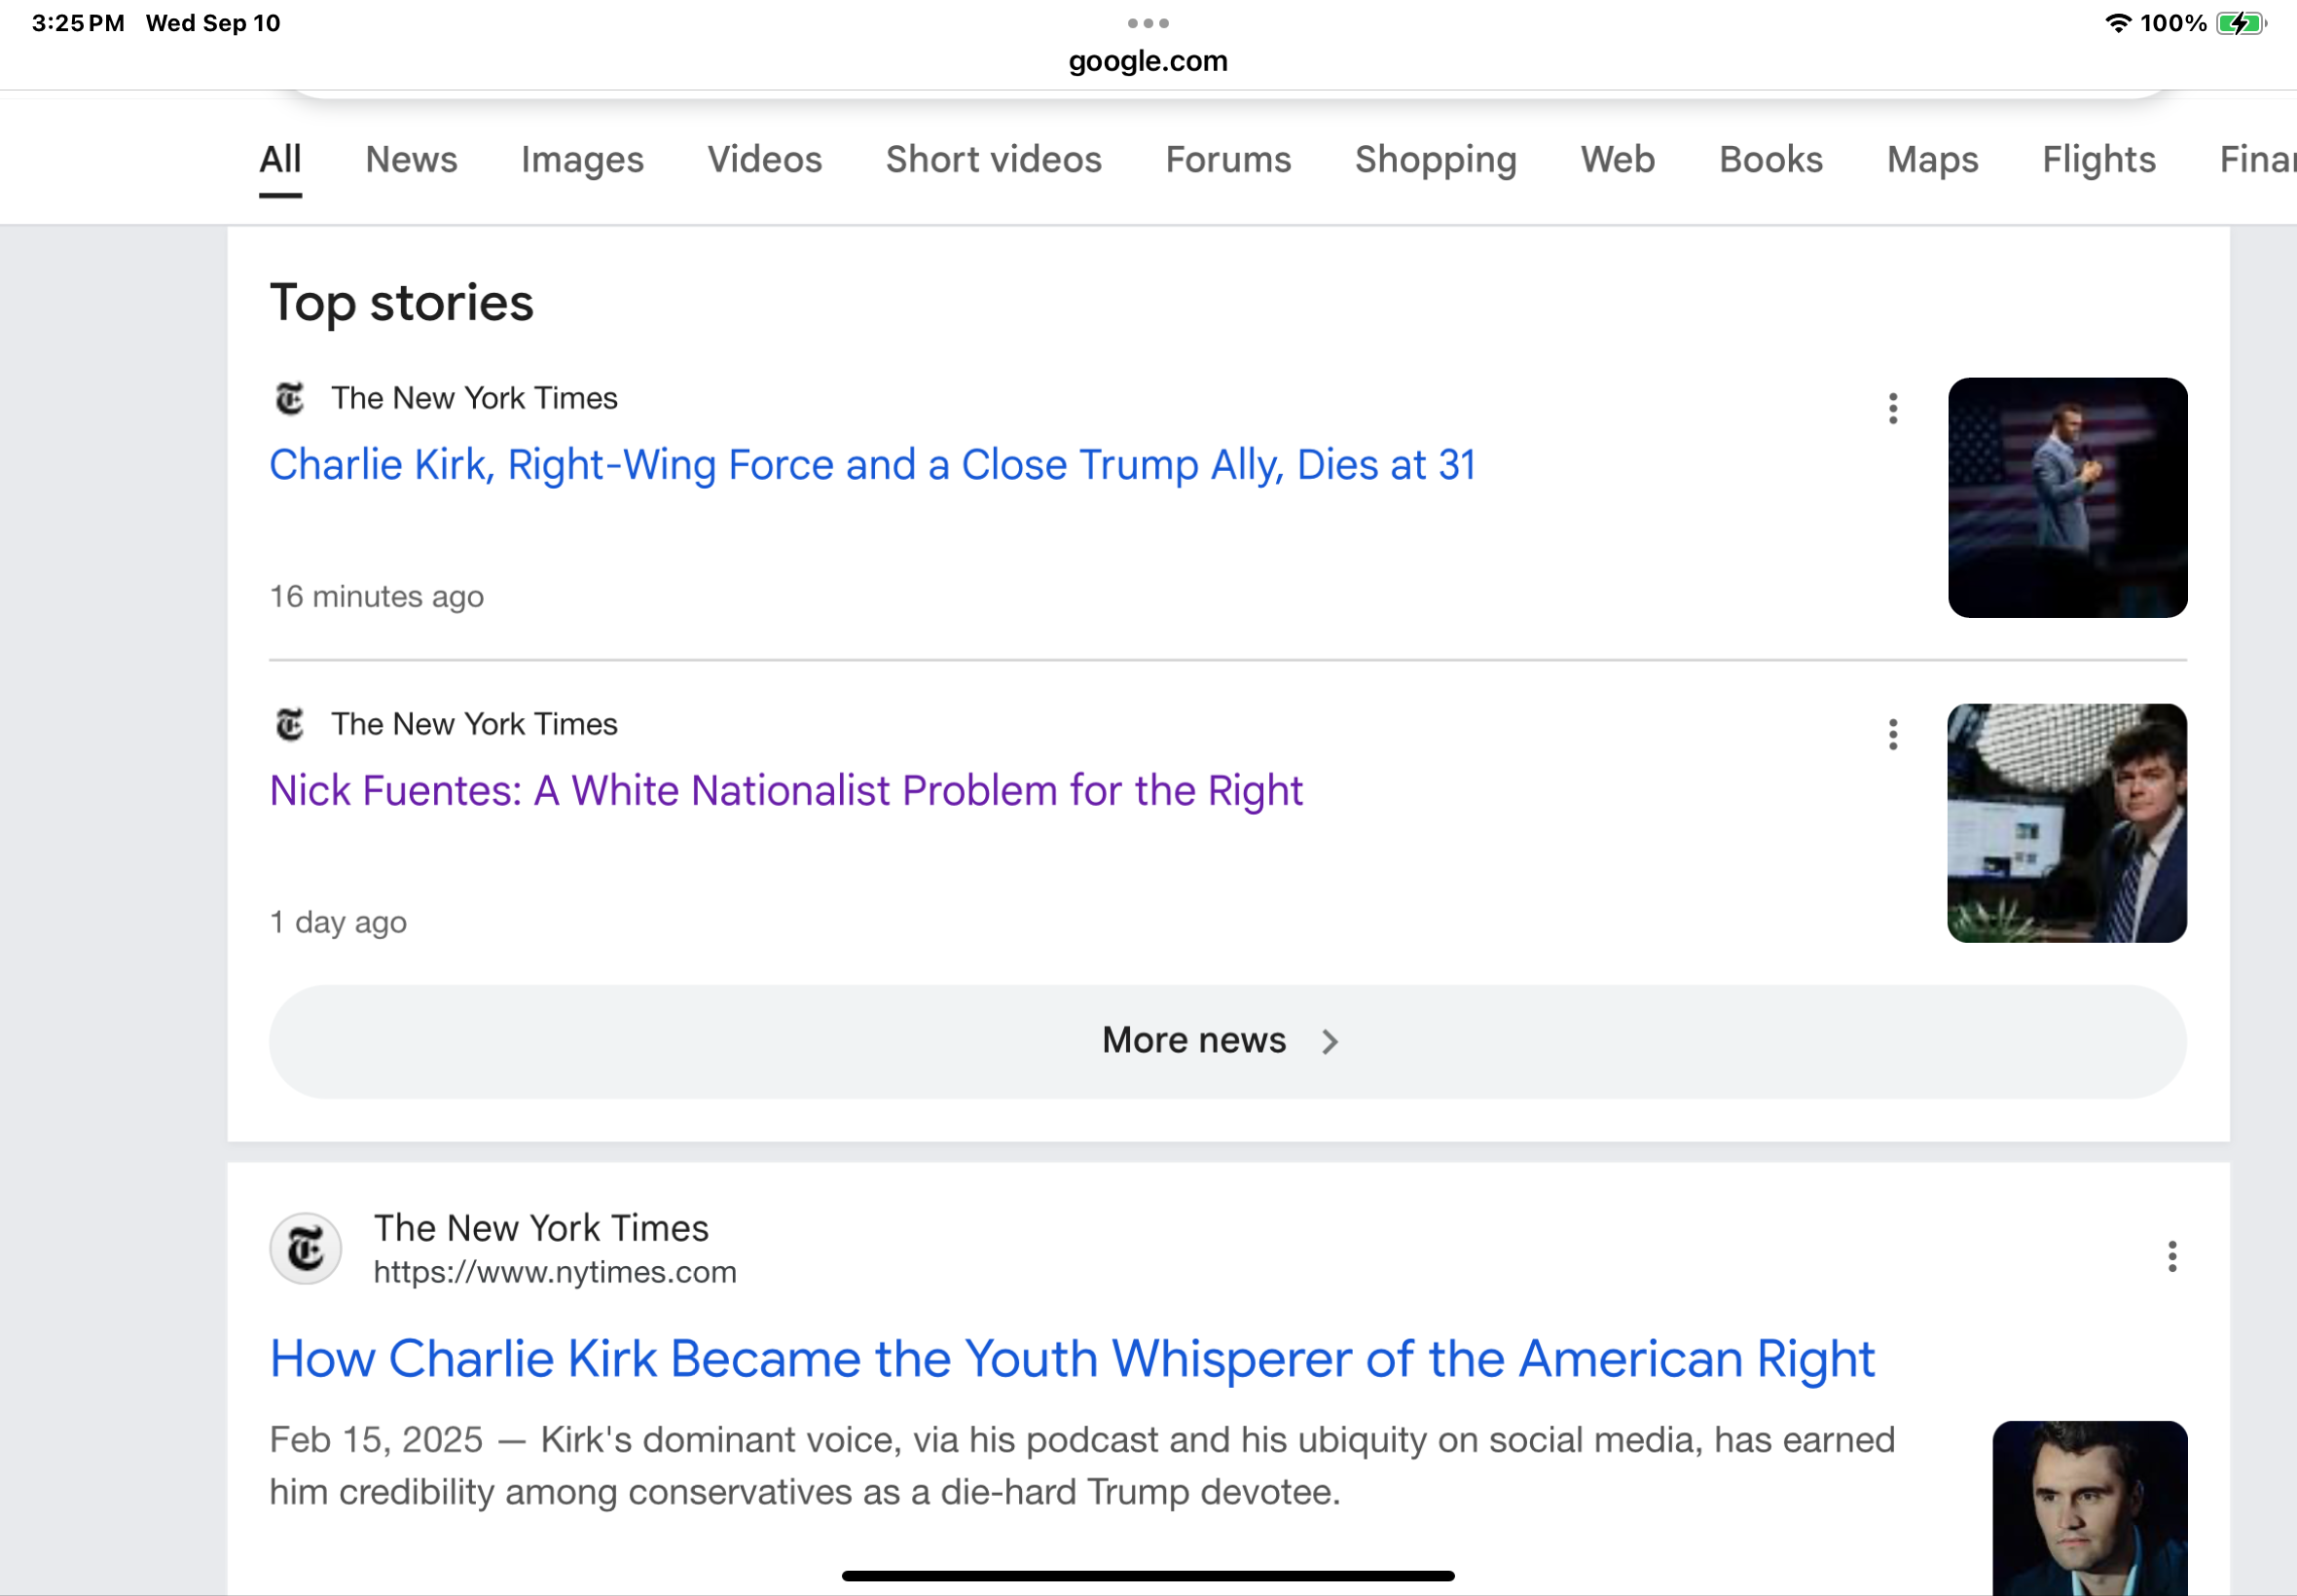2297x1596 pixels.
Task: Click 'The New York Times' source name above Kirk Dies story
Action: tap(474, 398)
